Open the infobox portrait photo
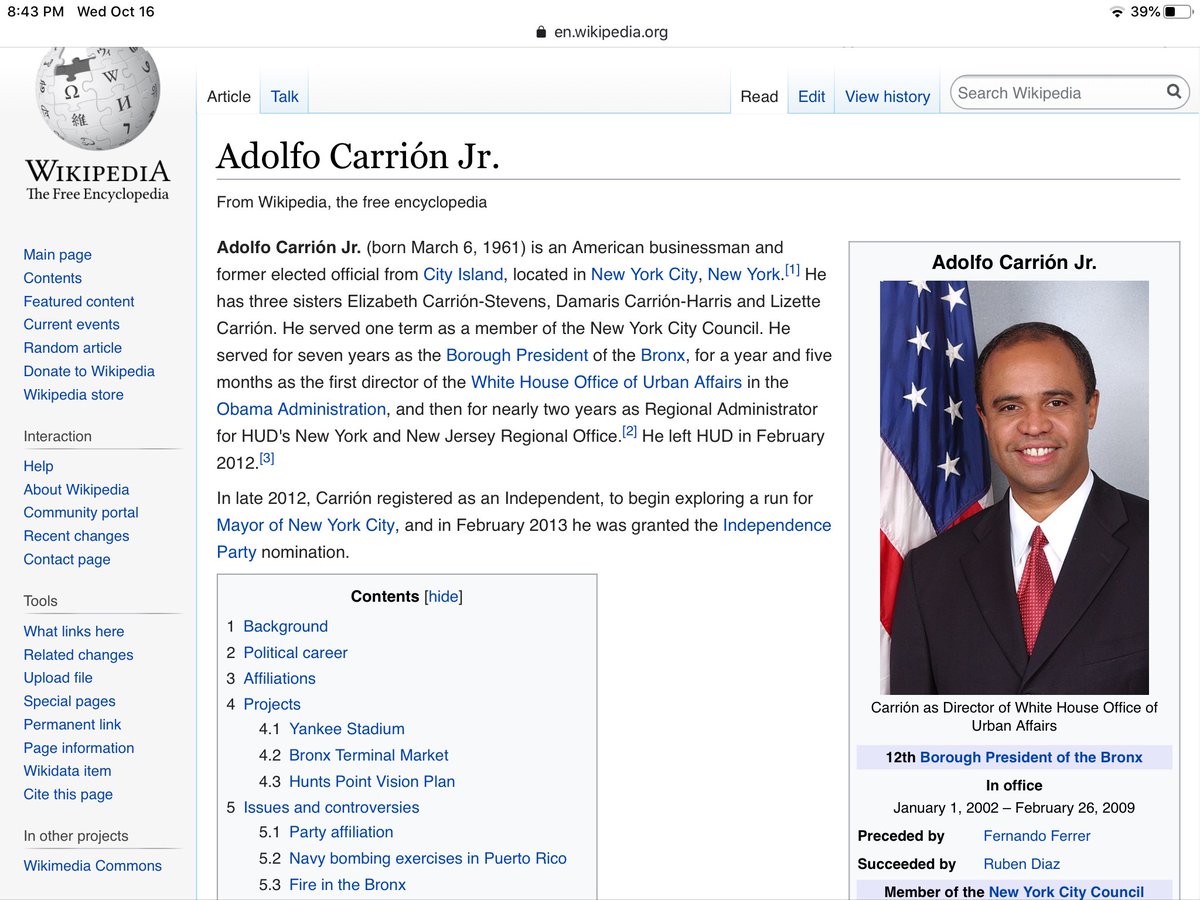This screenshot has height=900, width=1200. pos(1014,487)
